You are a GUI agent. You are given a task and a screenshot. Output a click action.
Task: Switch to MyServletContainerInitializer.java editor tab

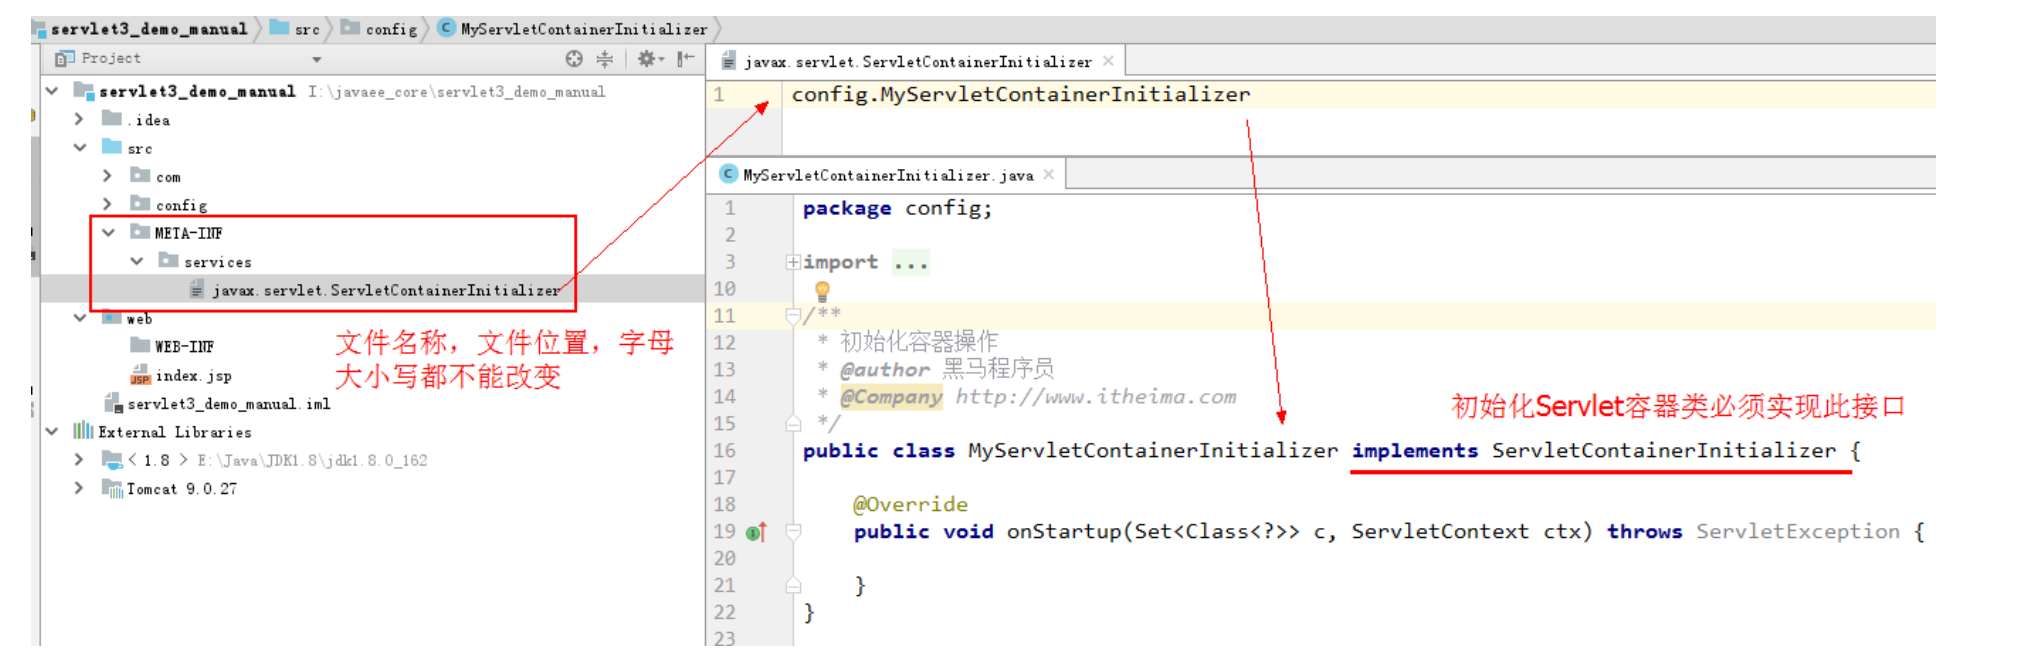887,175
